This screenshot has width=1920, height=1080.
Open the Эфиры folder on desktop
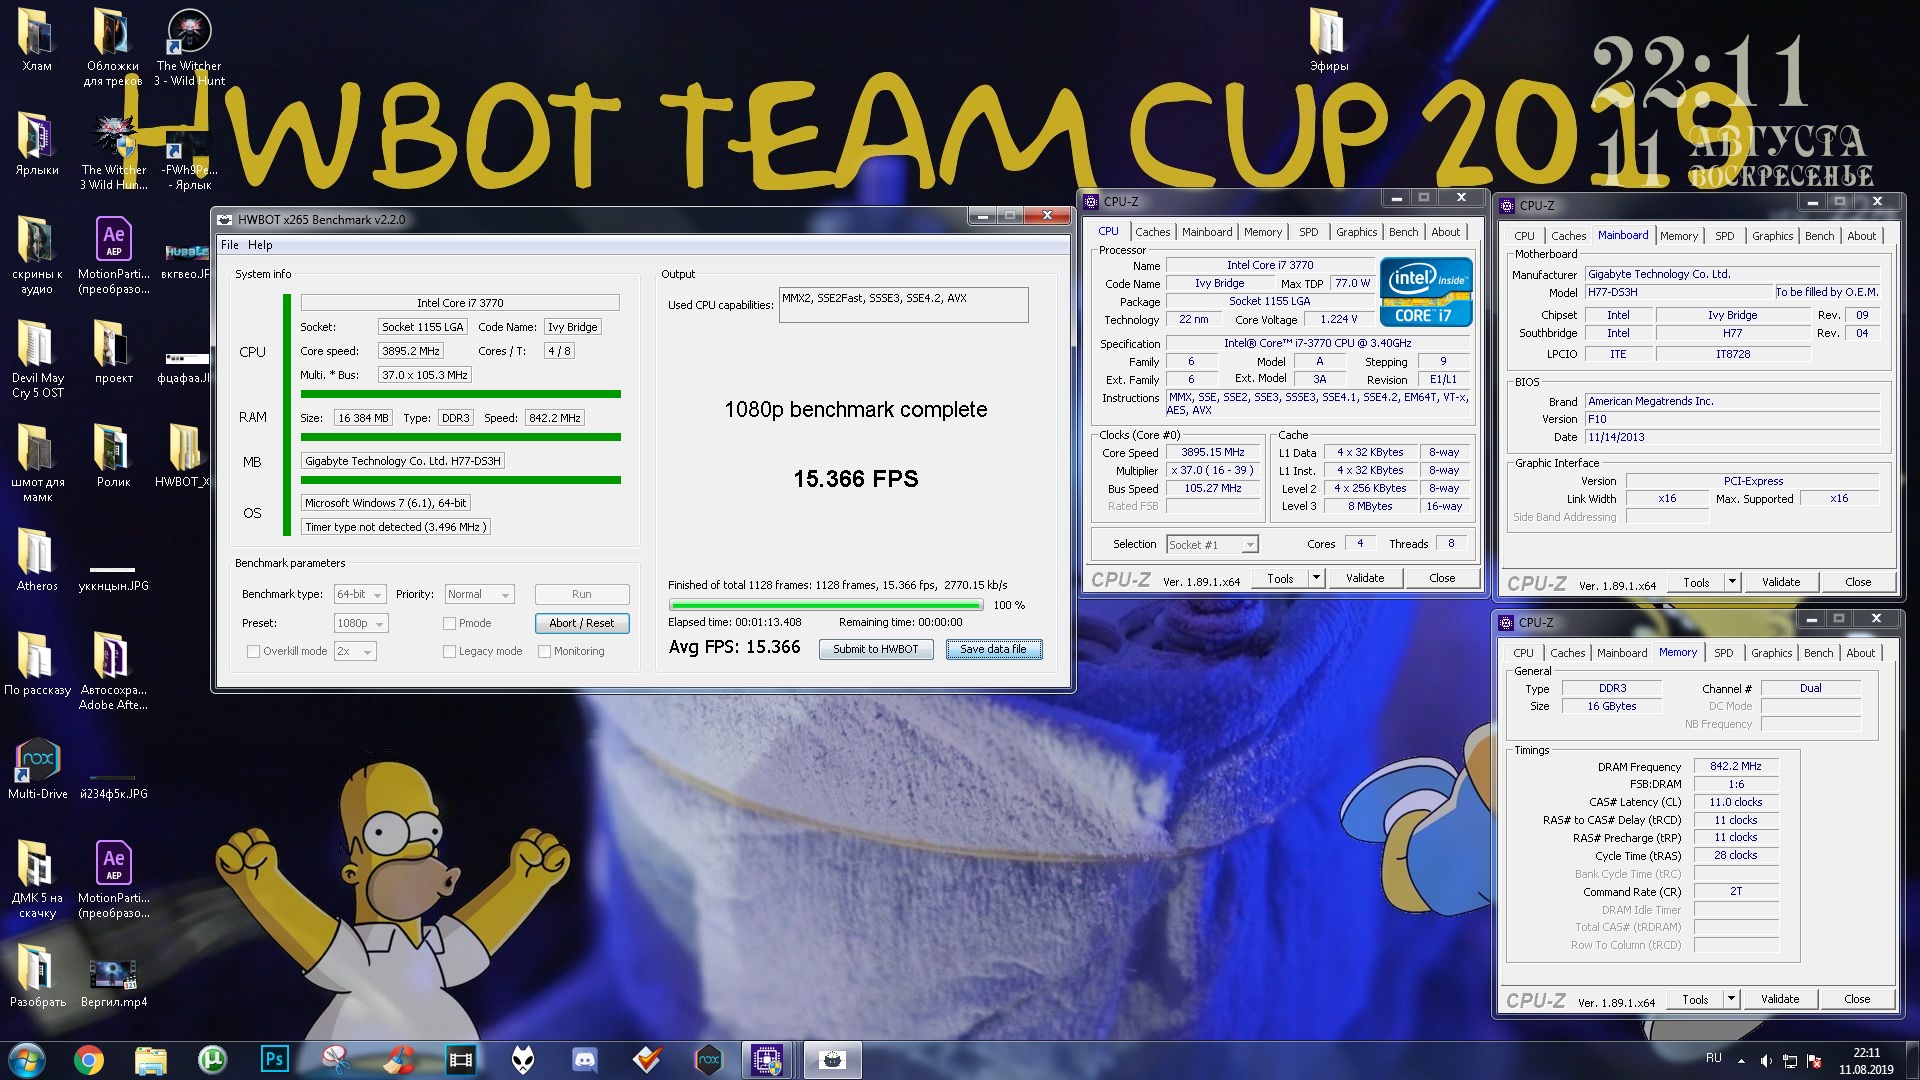point(1329,40)
